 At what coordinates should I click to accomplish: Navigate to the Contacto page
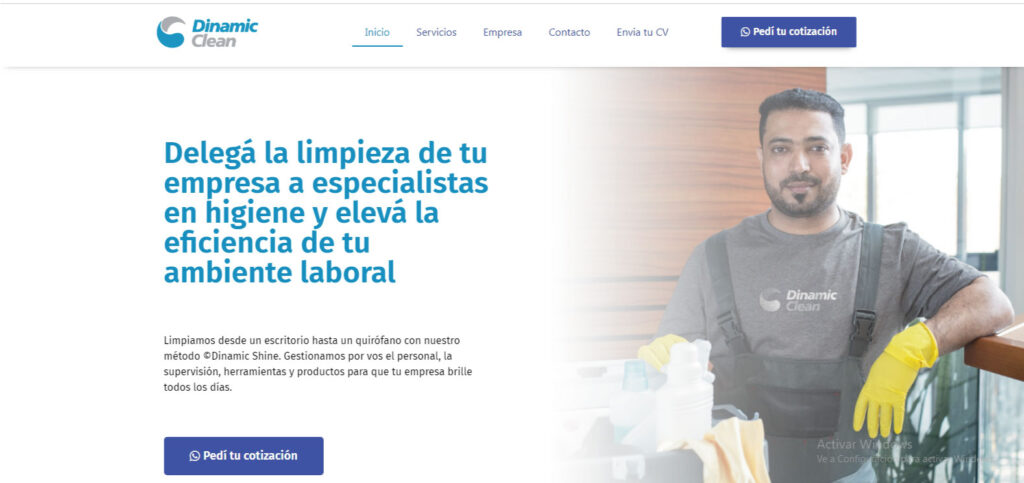point(569,32)
